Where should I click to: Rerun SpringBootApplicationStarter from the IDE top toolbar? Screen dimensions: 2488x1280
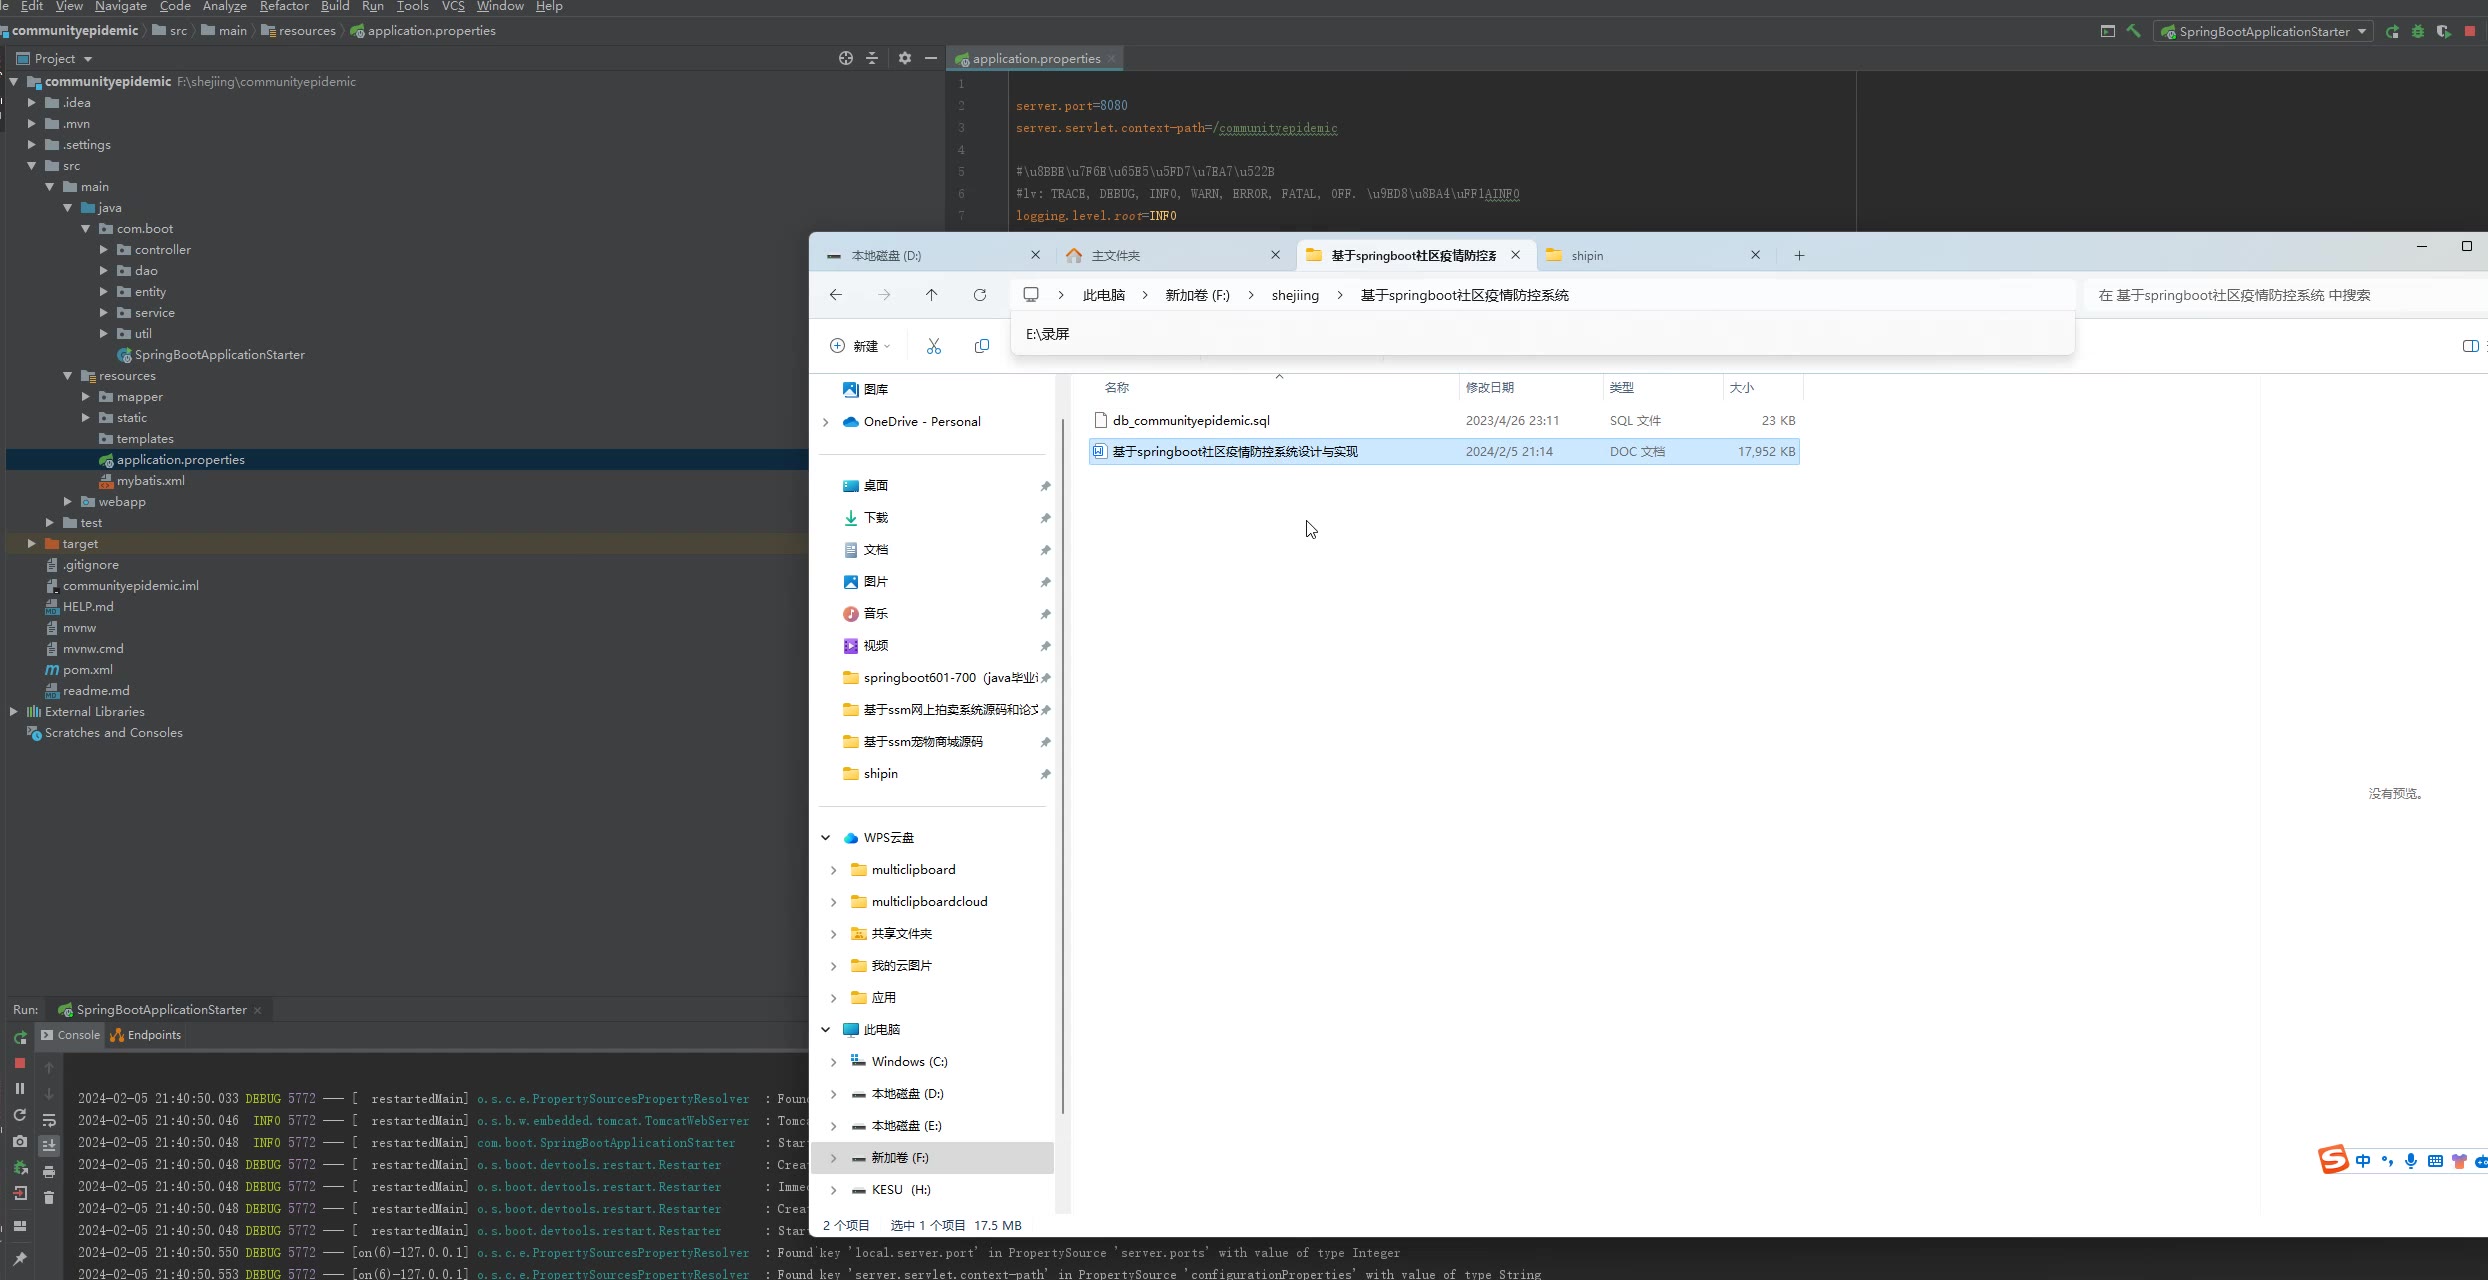tap(2392, 32)
